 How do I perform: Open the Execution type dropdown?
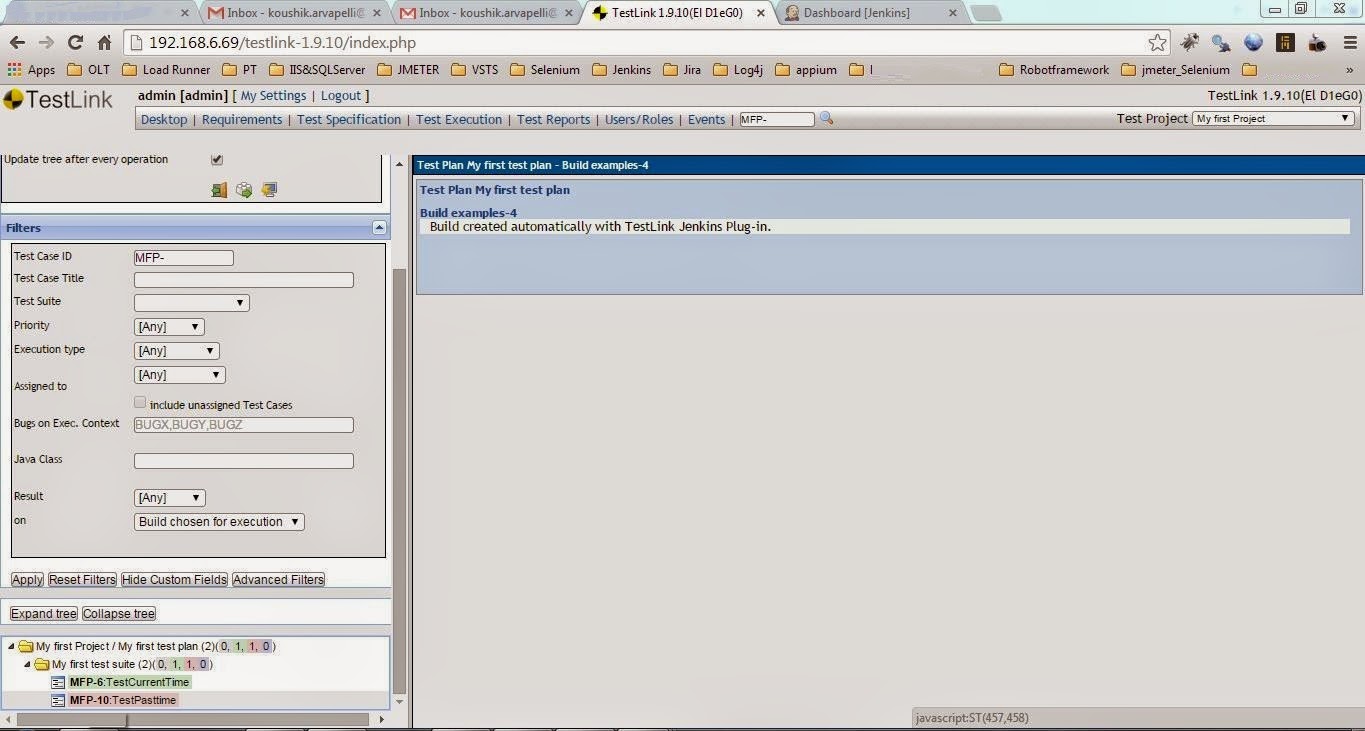click(x=176, y=351)
